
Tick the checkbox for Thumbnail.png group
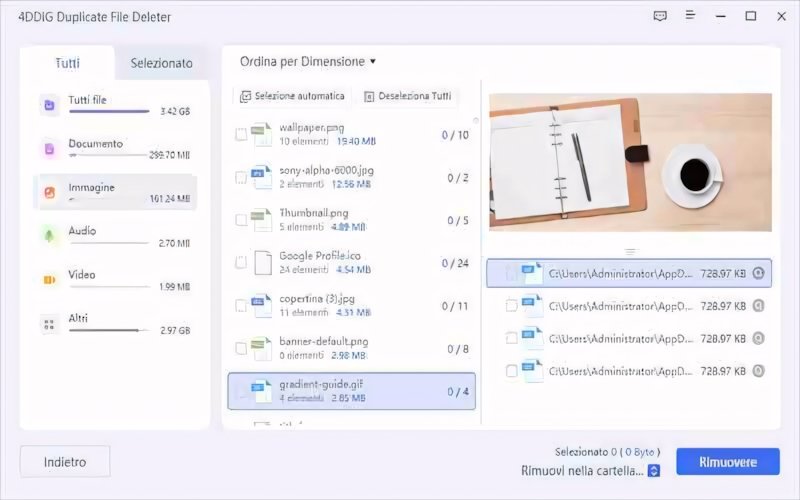coord(241,220)
